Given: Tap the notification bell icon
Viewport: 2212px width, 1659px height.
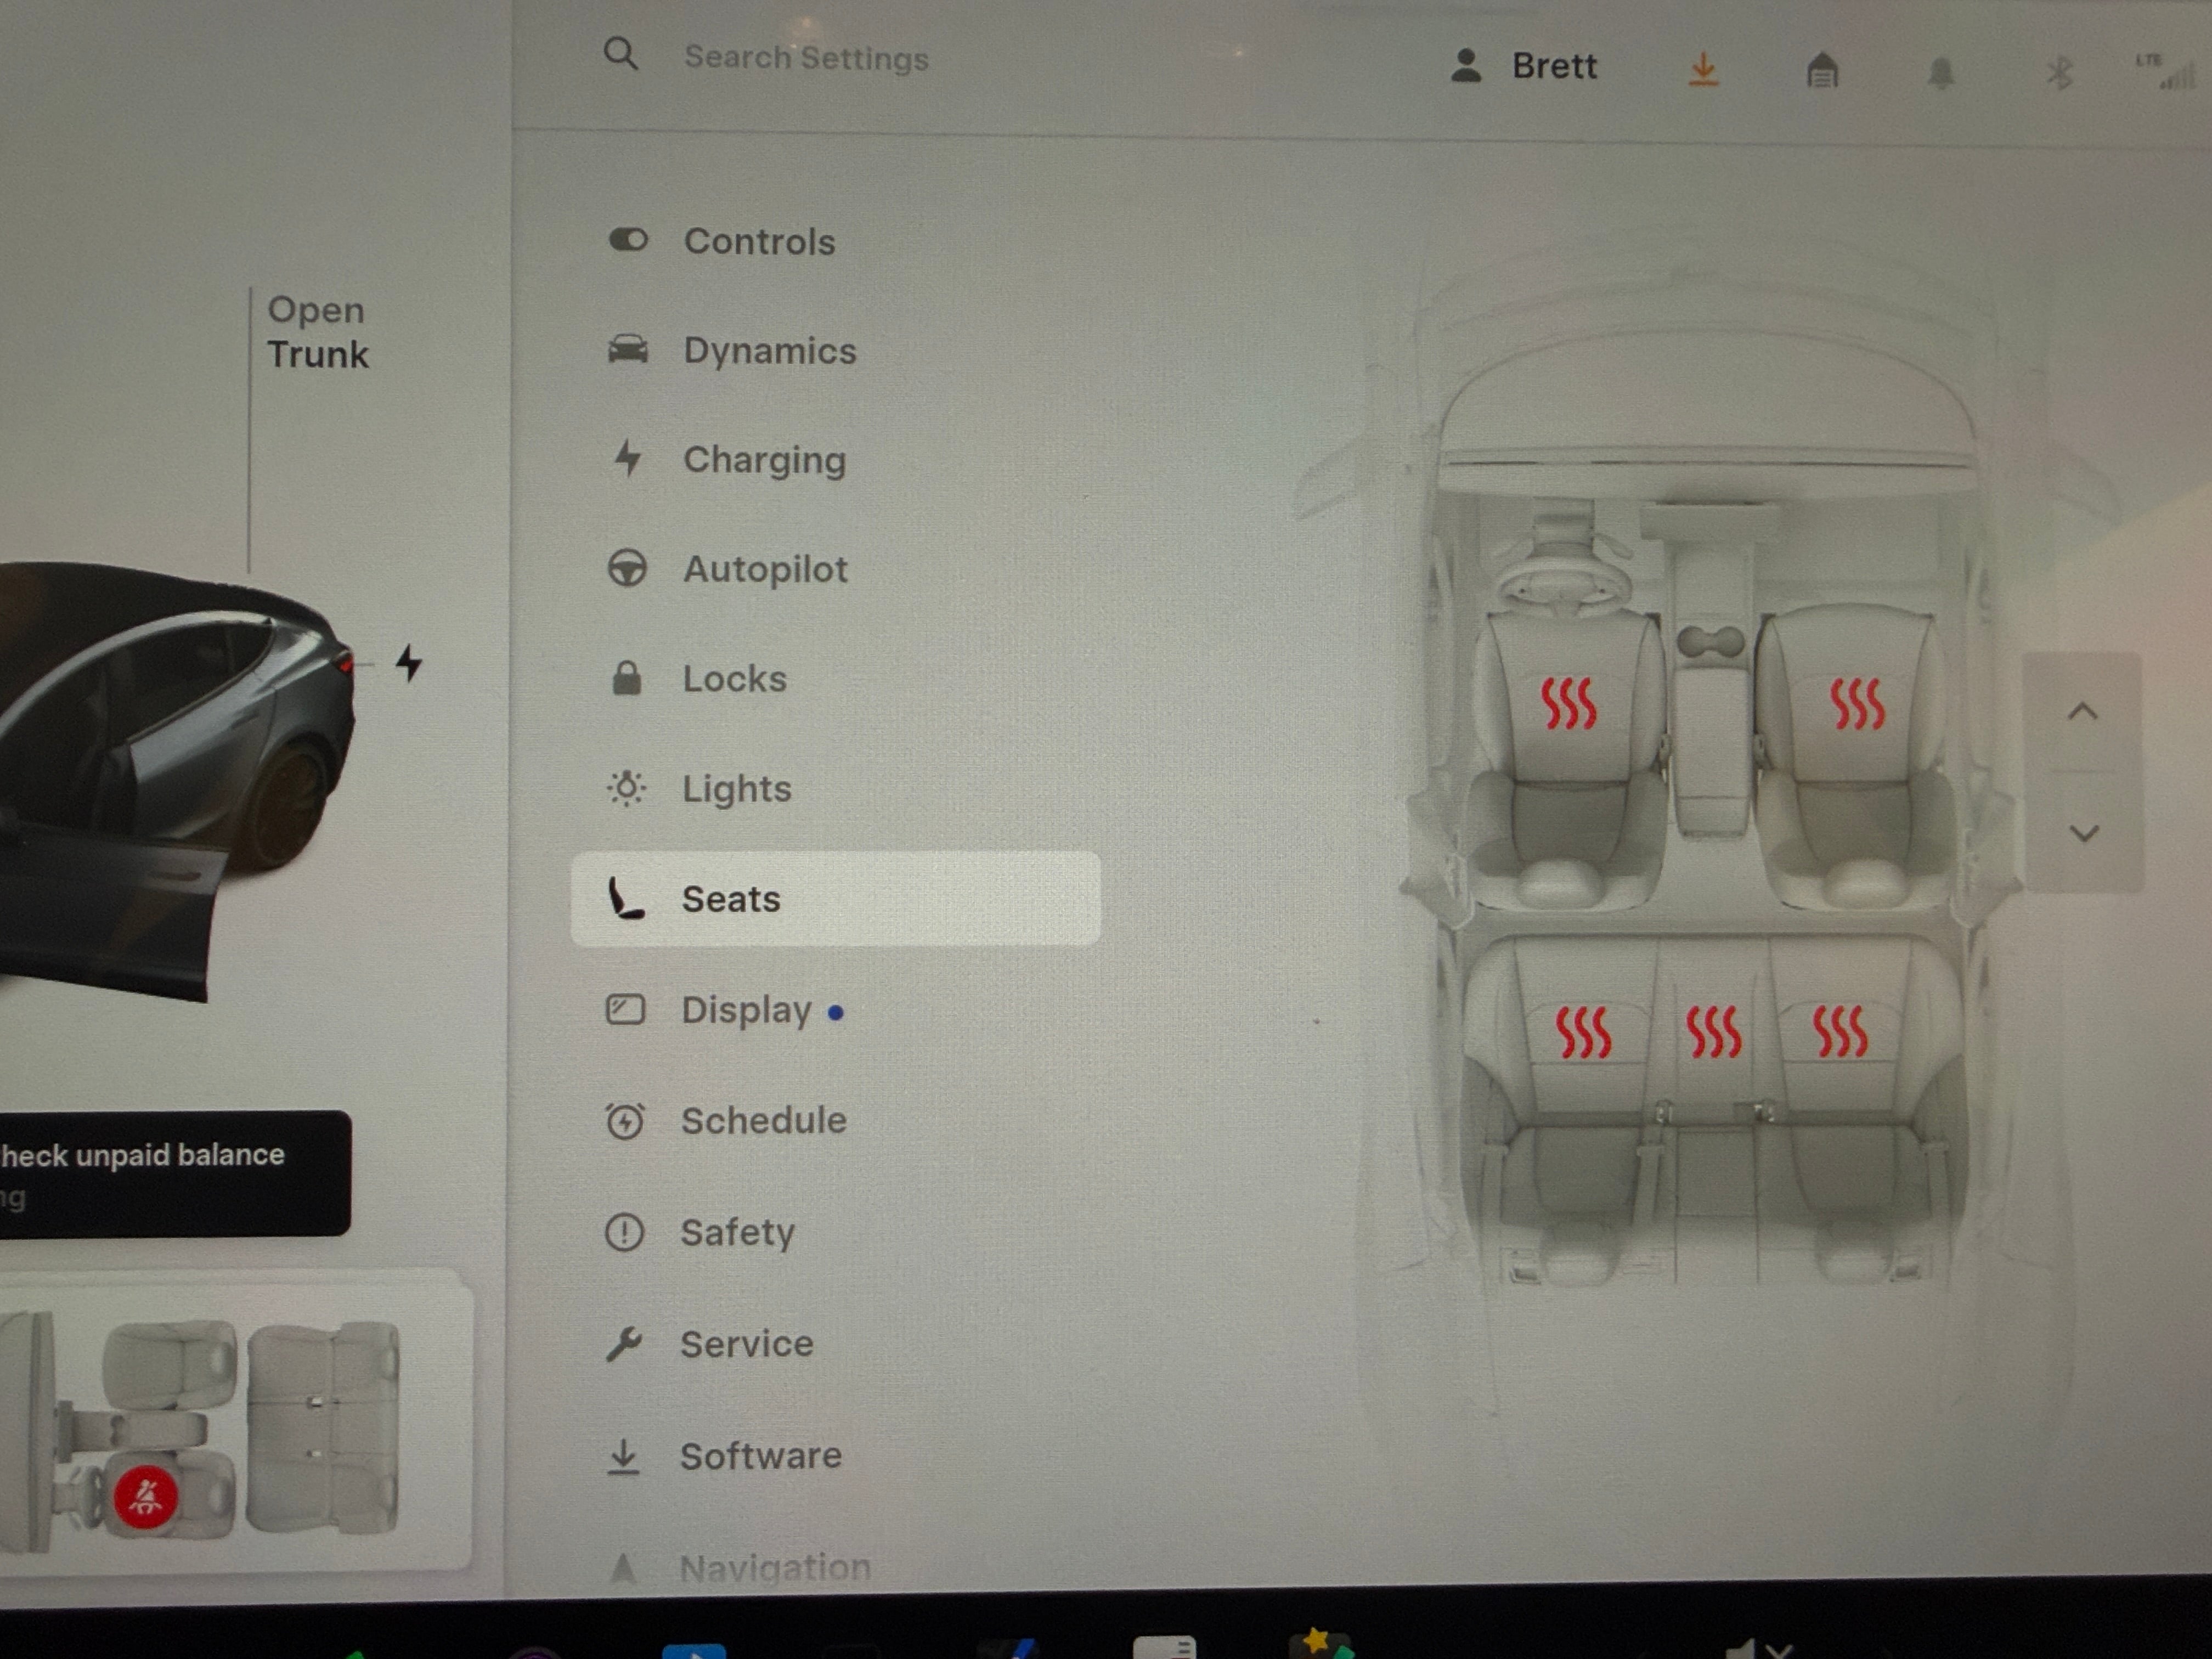Looking at the screenshot, I should coord(1941,73).
